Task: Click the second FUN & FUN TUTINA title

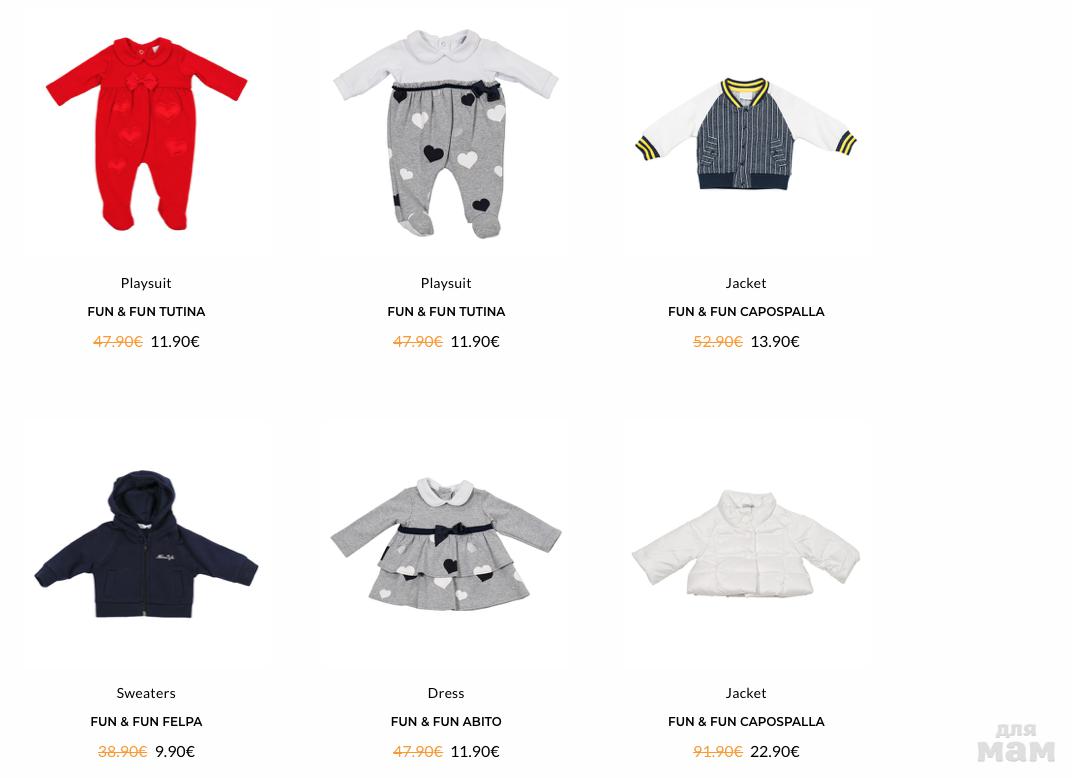Action: (x=446, y=312)
